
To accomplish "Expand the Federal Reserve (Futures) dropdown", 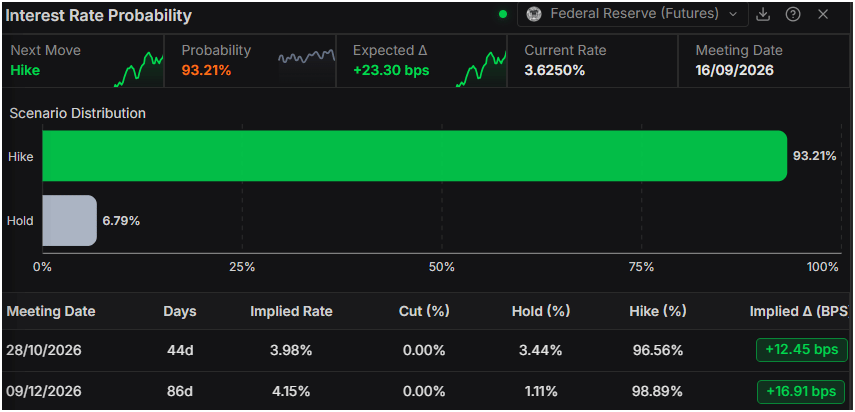I will pos(633,14).
